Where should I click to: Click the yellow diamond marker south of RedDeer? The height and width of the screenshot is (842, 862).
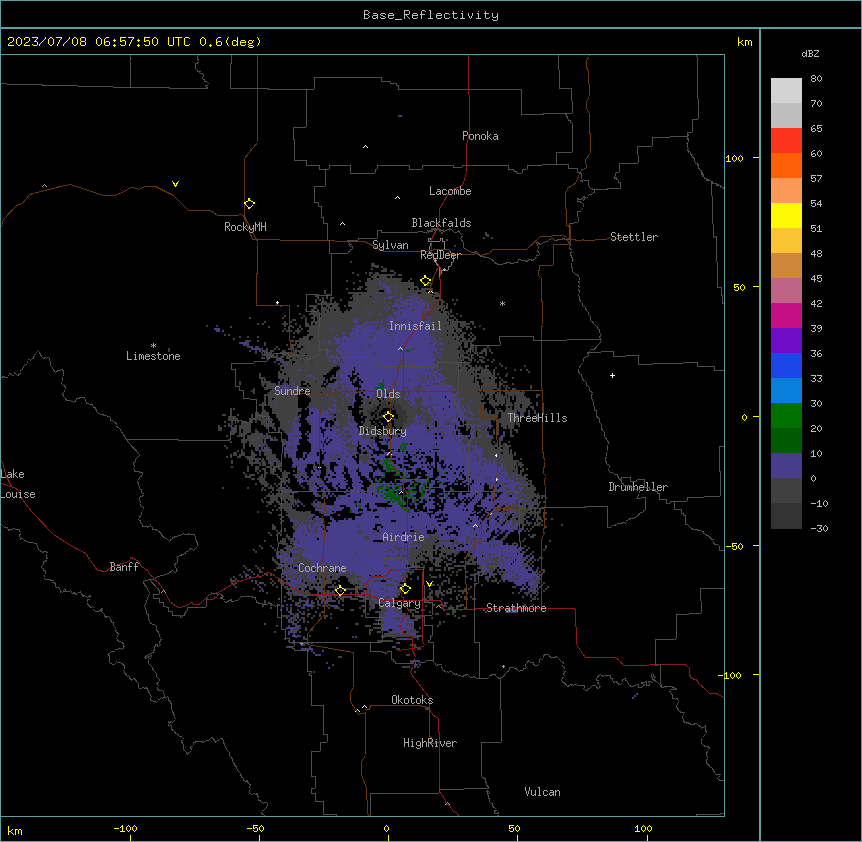pos(426,281)
